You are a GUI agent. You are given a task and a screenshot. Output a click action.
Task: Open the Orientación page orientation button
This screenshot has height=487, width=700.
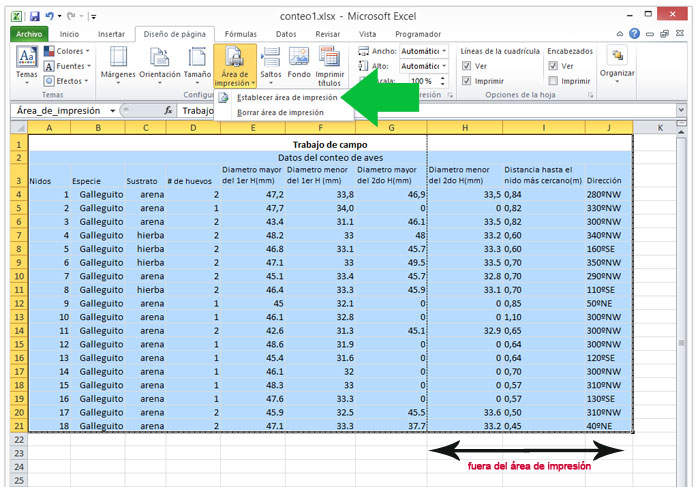click(x=159, y=65)
